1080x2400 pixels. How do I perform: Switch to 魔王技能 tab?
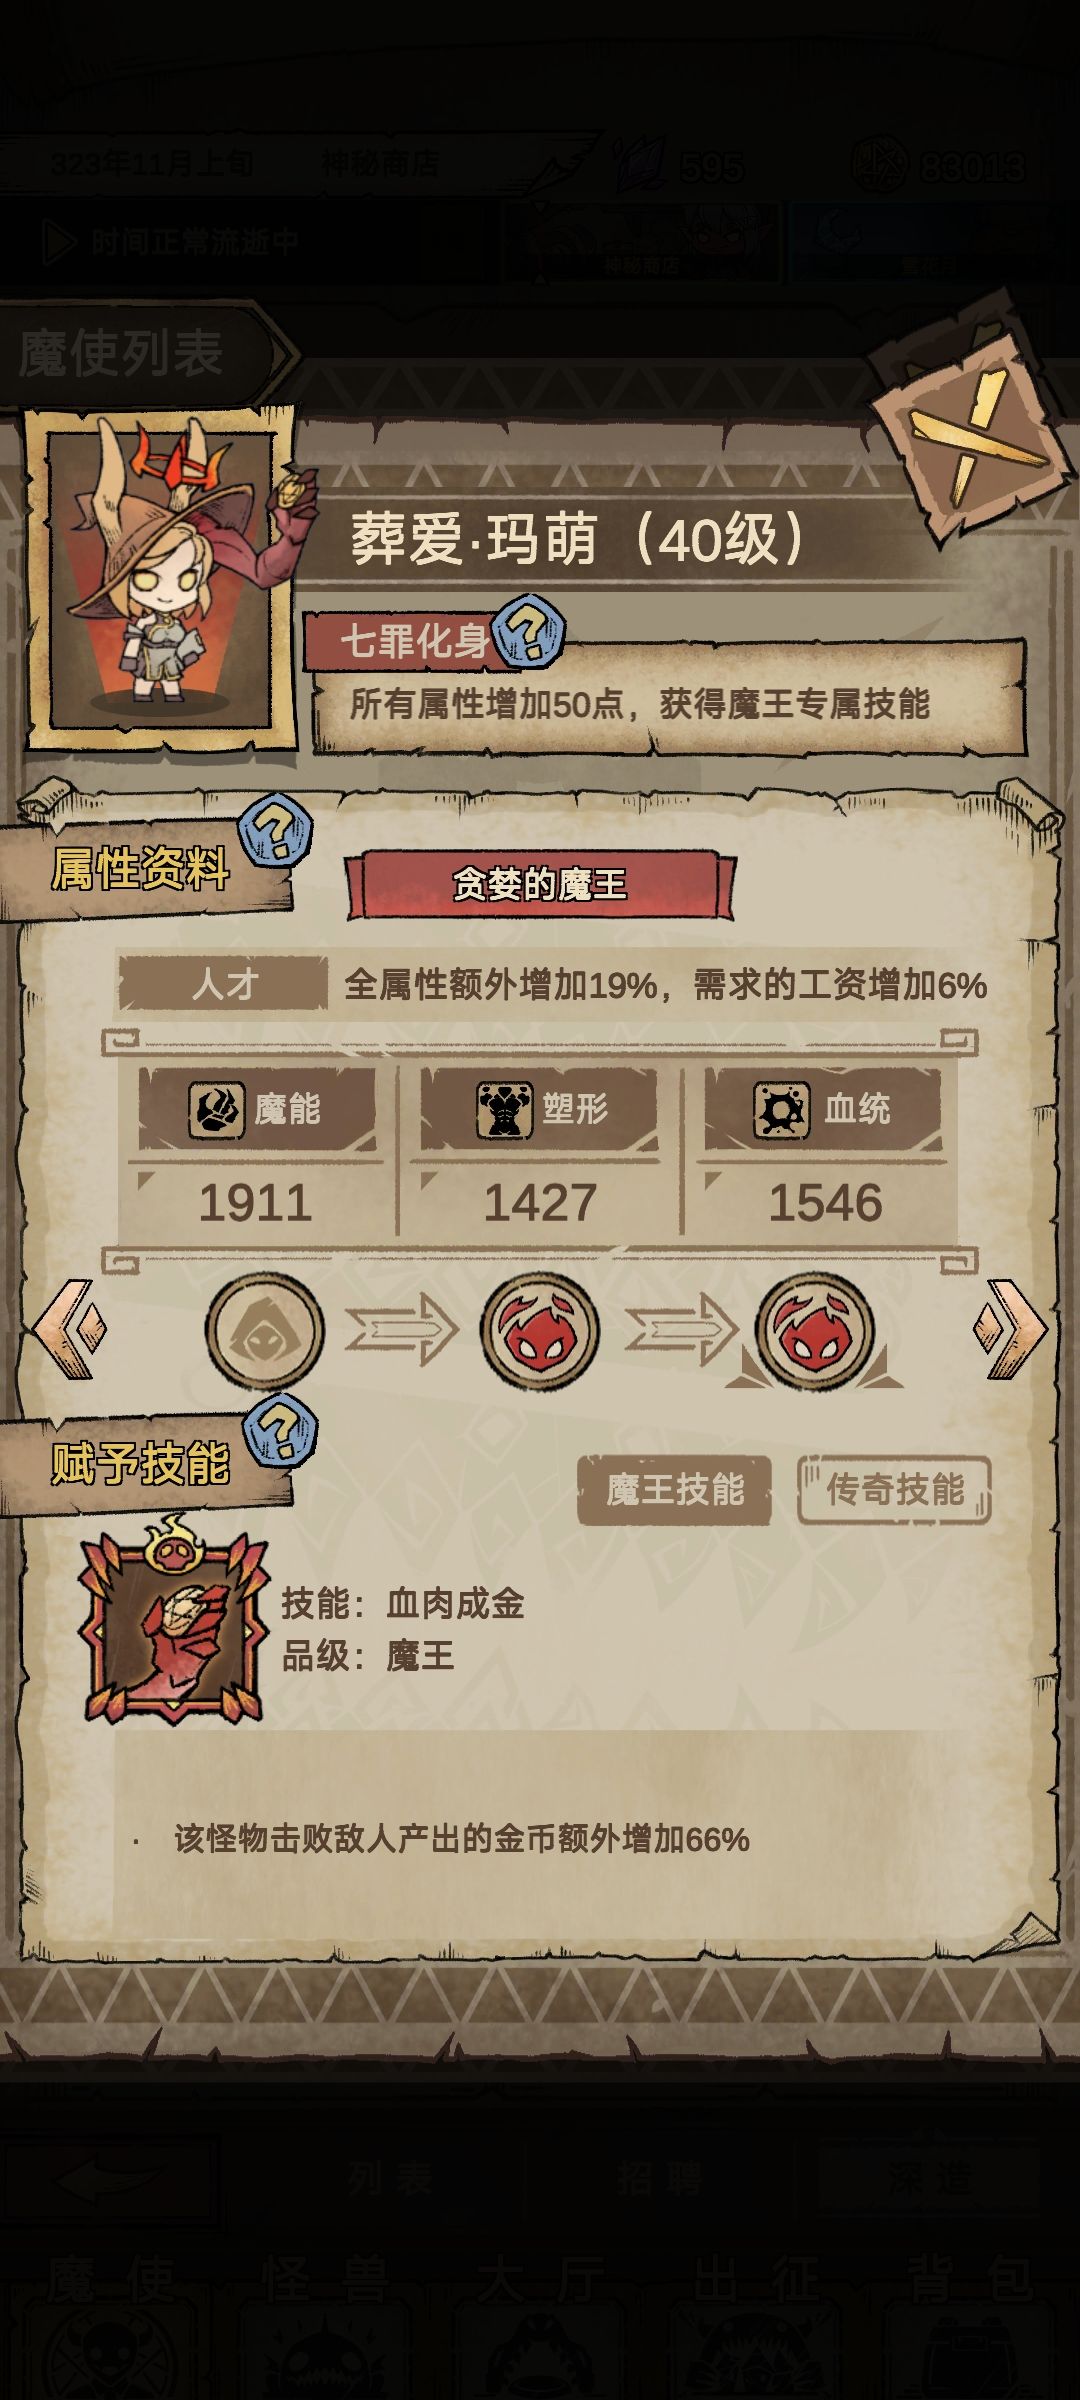point(674,1490)
